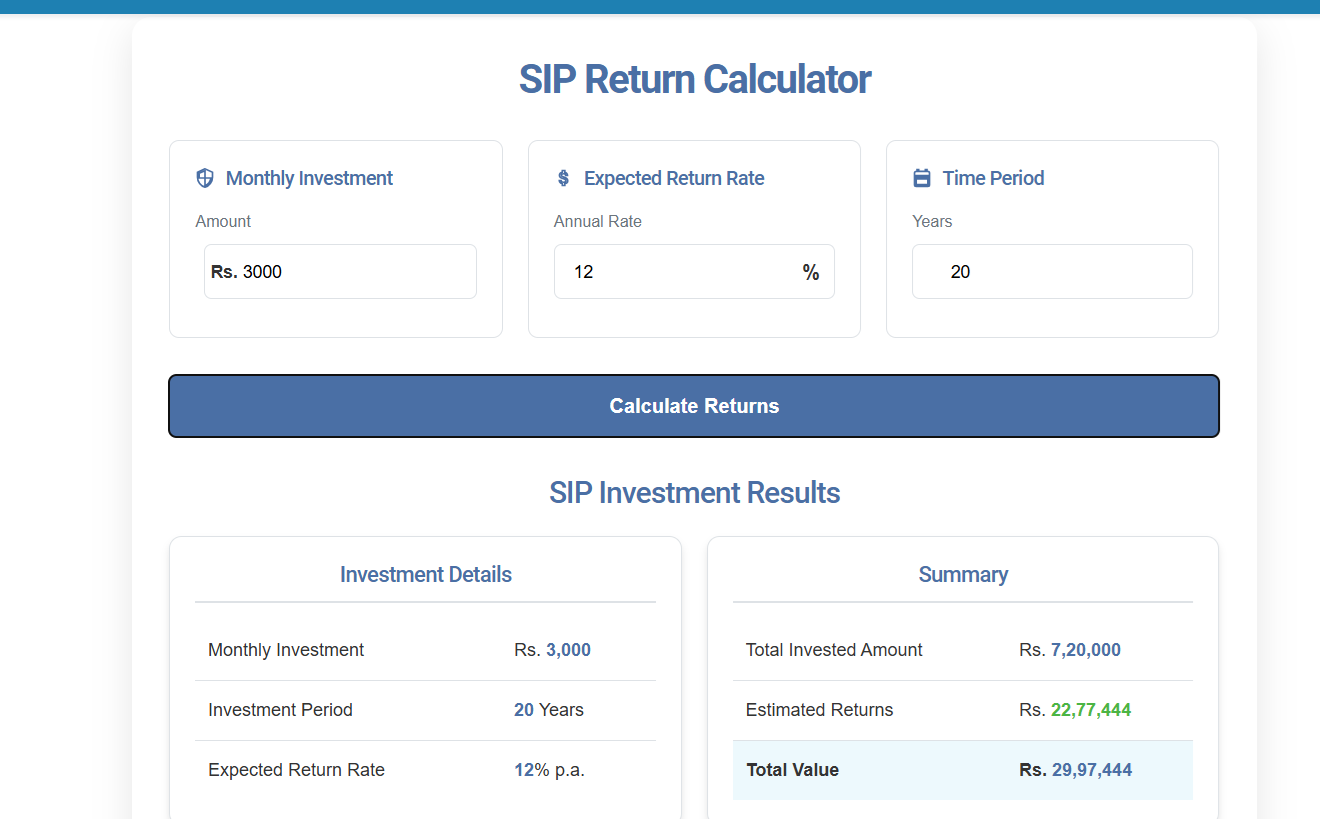Select the Monthly Investment value Rs. 3,000
Viewport: 1320px width, 819px height.
coord(552,649)
